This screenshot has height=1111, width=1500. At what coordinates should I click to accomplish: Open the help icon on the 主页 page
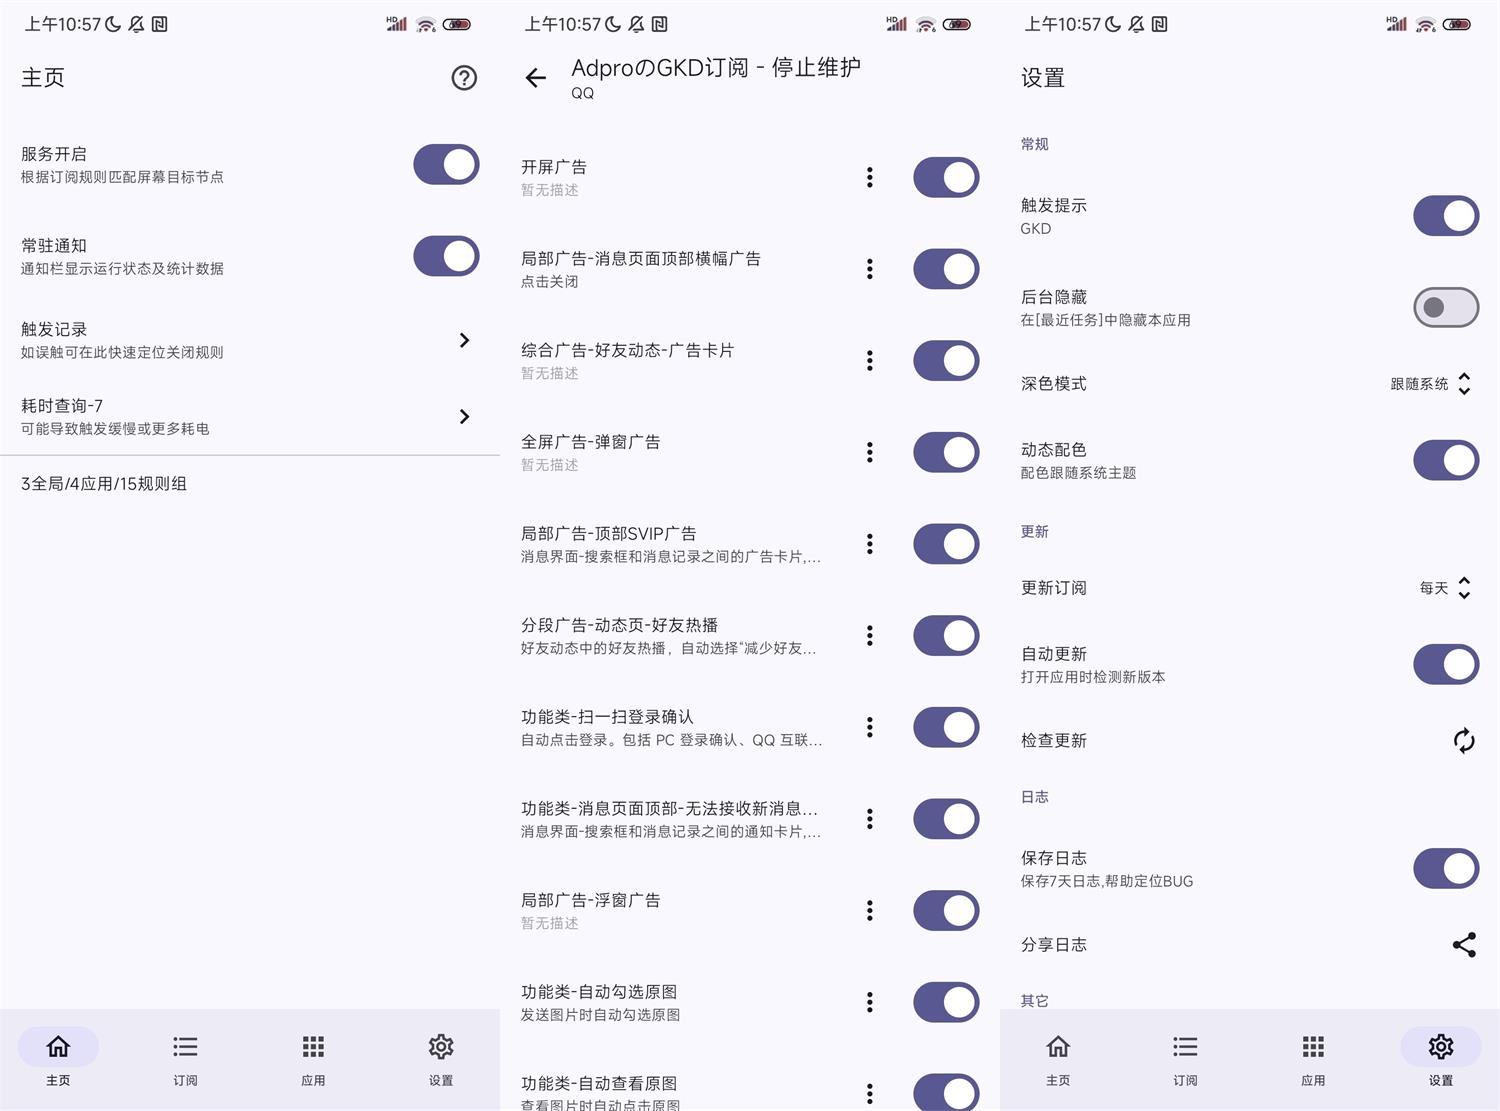pos(464,78)
